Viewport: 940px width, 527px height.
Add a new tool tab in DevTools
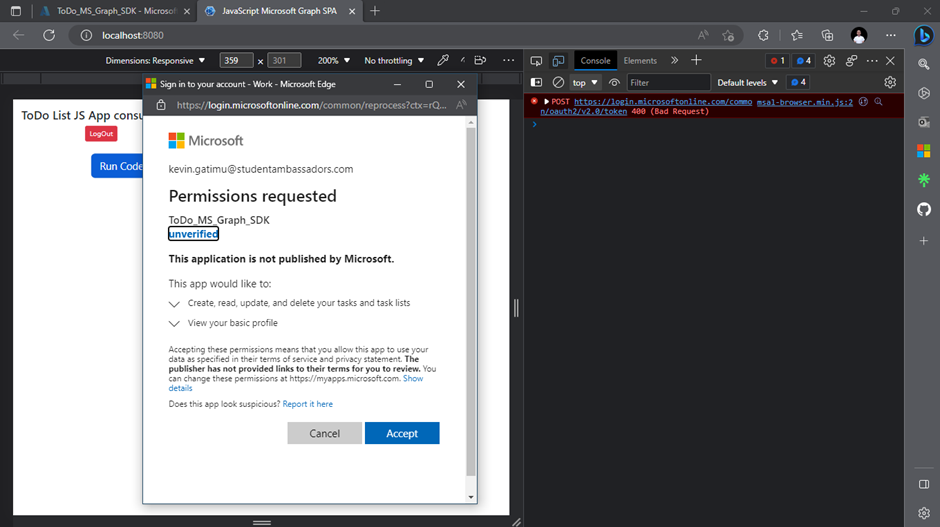click(x=696, y=60)
